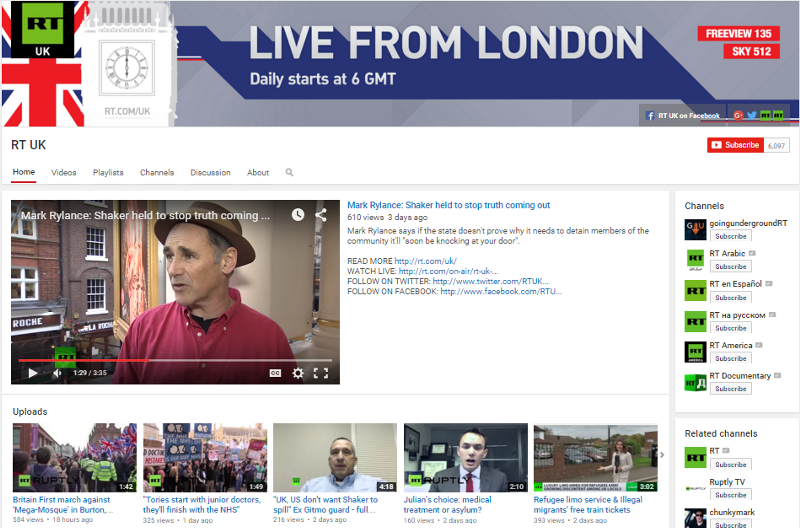The image size is (800, 528).
Task: Click the goingundergroundRT channel avatar
Action: click(x=695, y=230)
